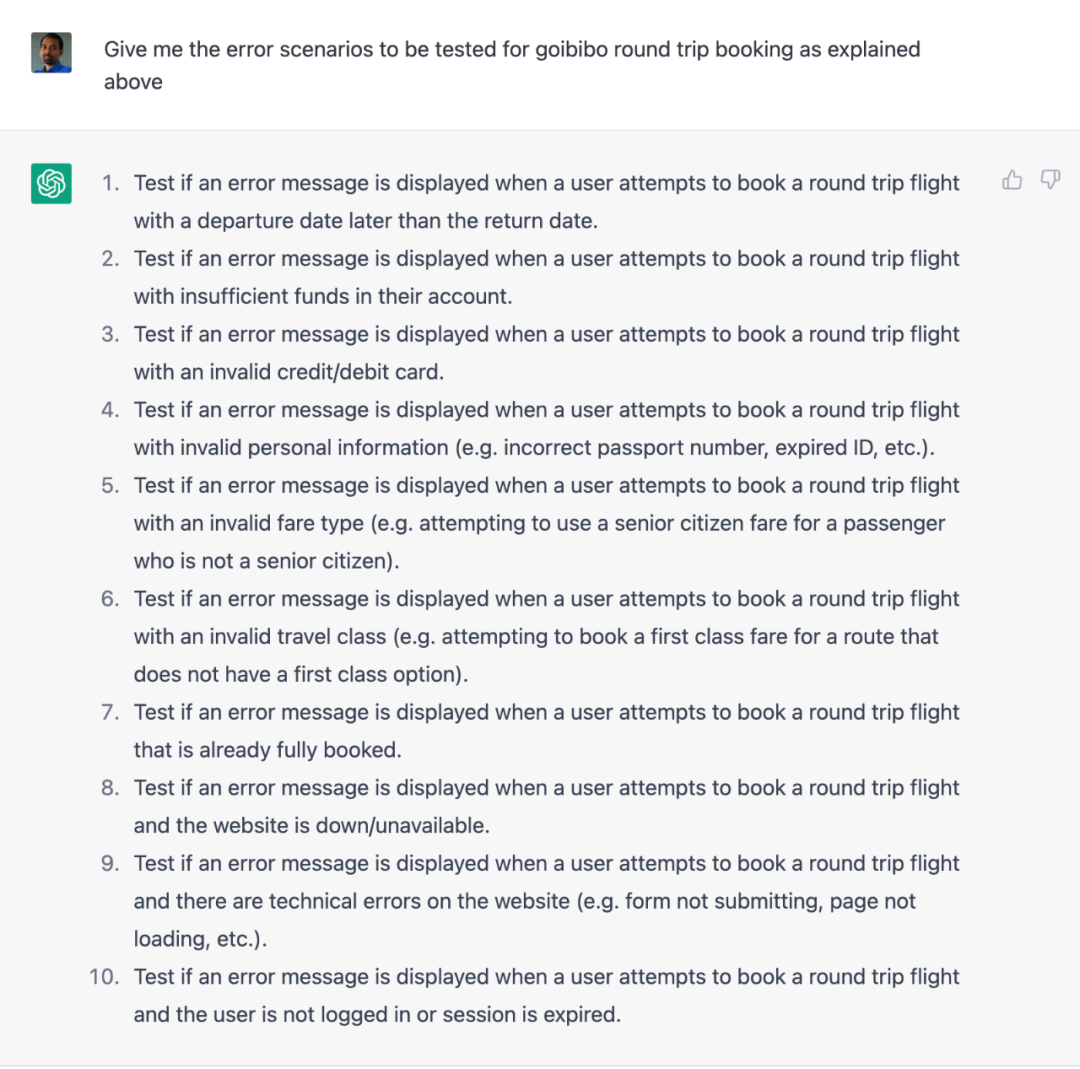Viewport: 1080px width, 1069px height.
Task: Click the thumbs down feedback icon
Action: pyautogui.click(x=1050, y=180)
